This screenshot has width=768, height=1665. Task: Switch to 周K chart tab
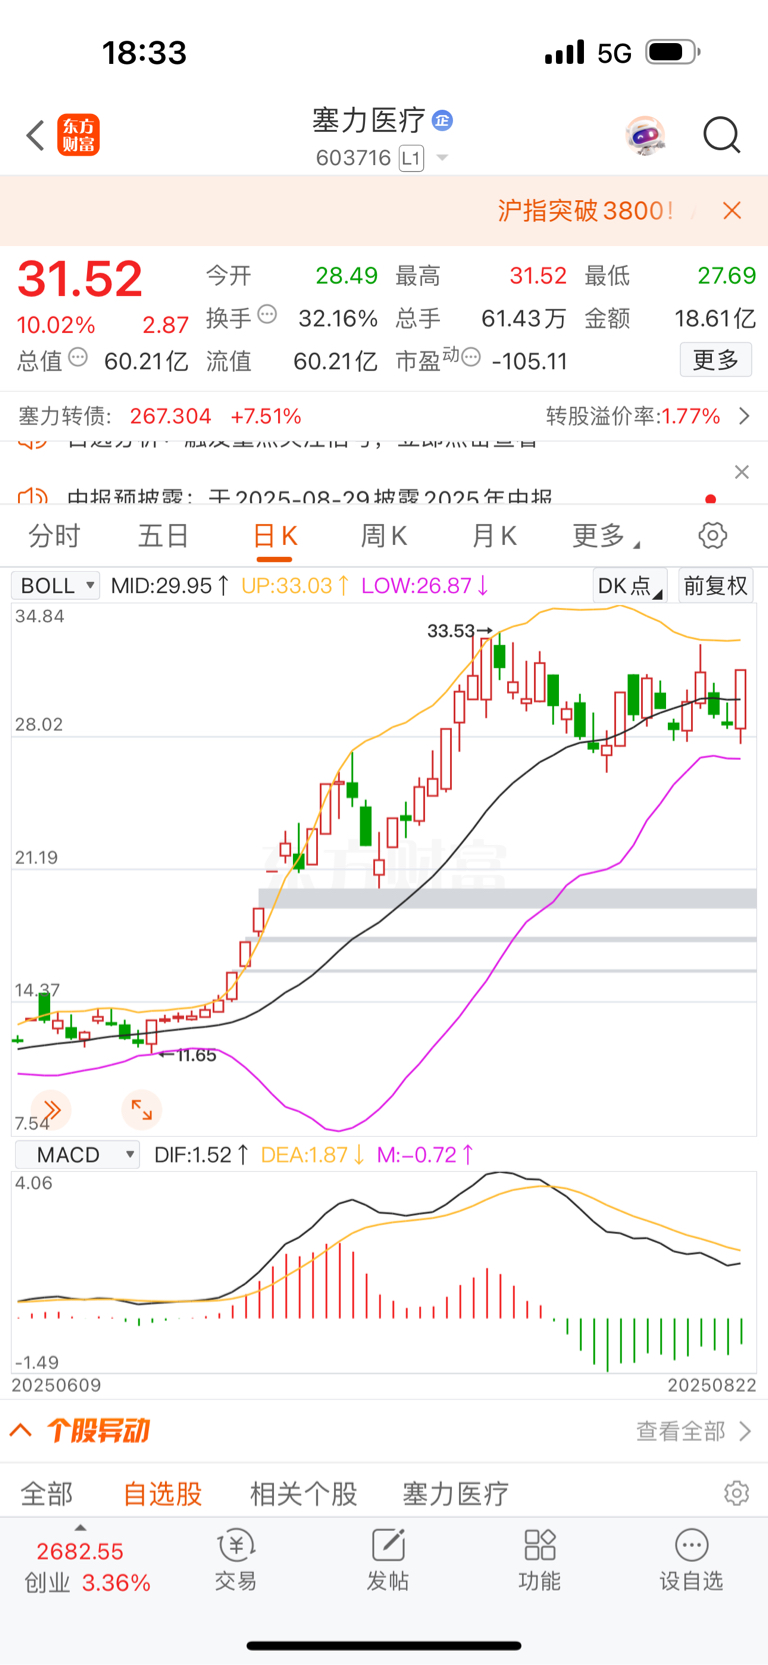(384, 536)
